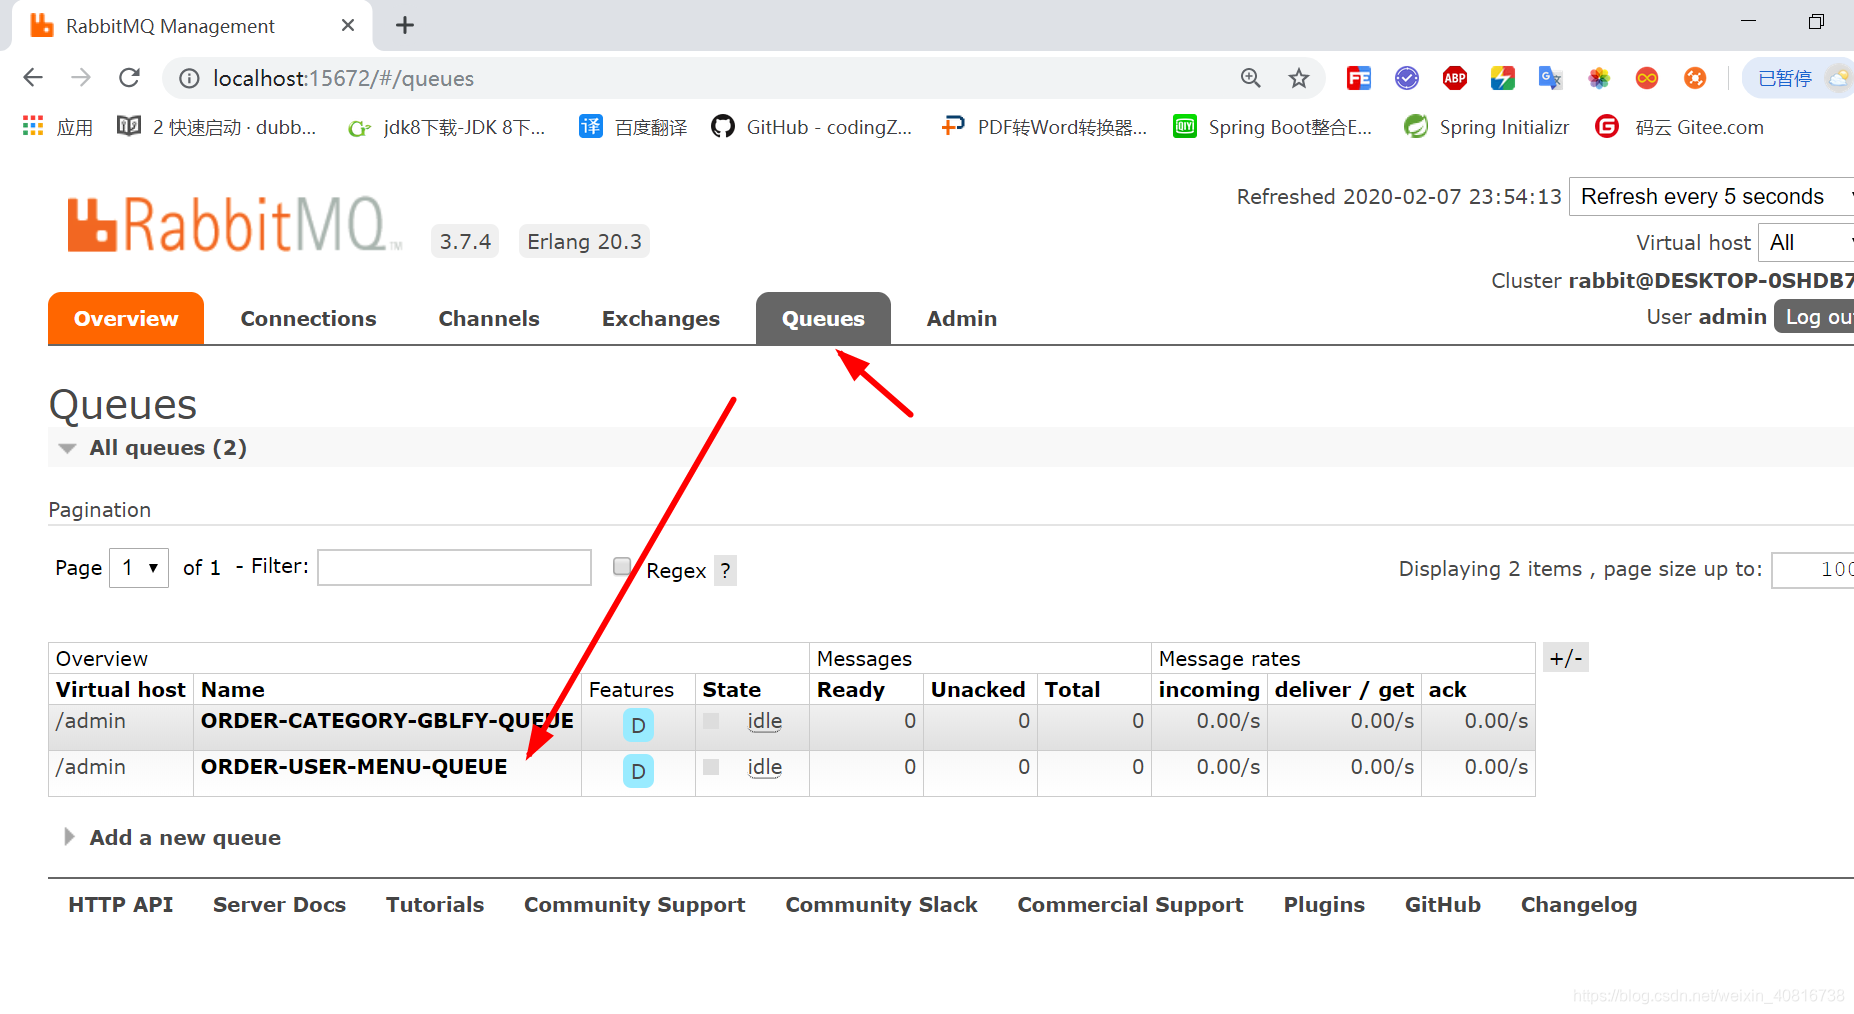Open the Gitee.com bookmark

tap(1680, 127)
